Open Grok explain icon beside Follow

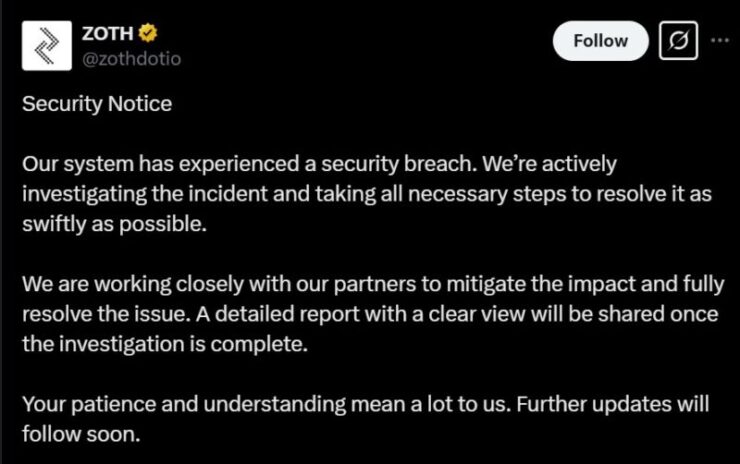click(678, 41)
